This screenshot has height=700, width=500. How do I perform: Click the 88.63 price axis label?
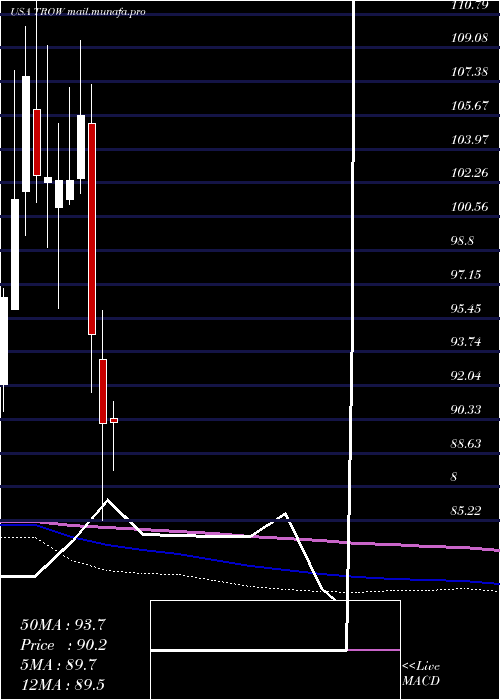coord(466,444)
